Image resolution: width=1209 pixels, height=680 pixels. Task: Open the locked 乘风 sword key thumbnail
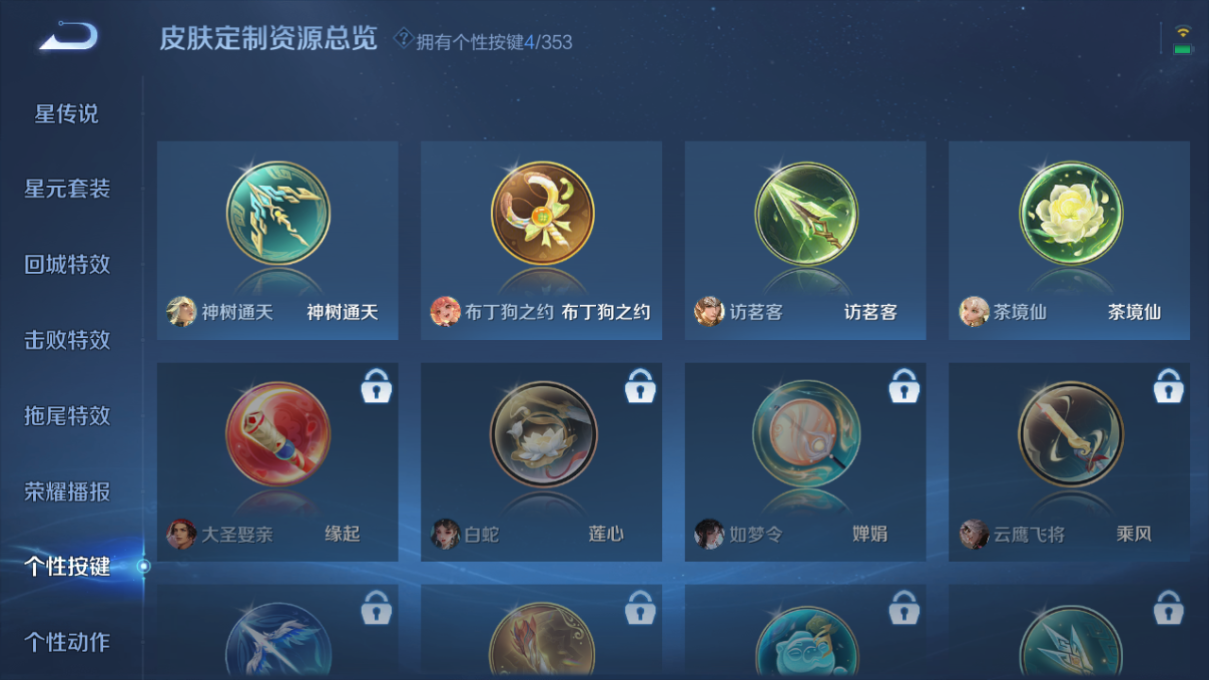(1070, 434)
